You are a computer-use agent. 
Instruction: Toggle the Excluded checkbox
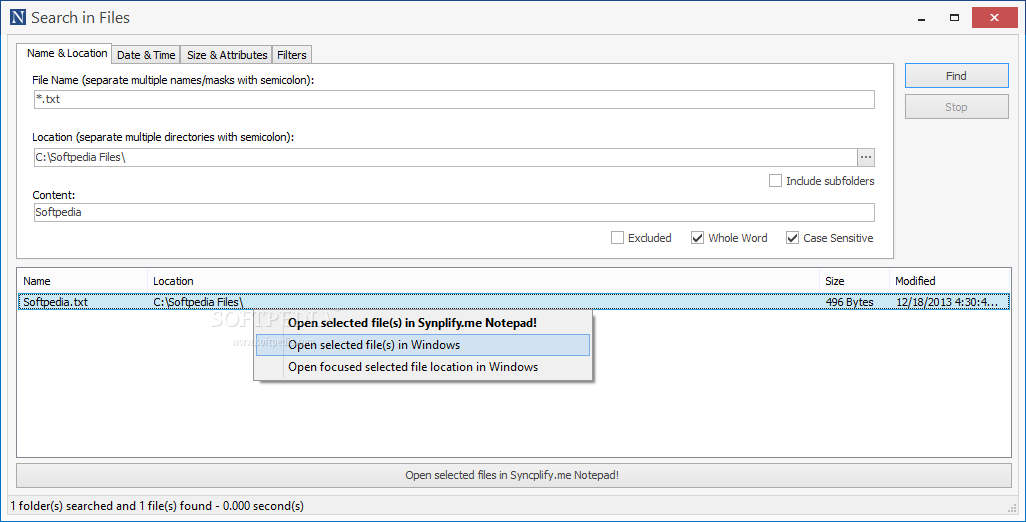tap(617, 237)
